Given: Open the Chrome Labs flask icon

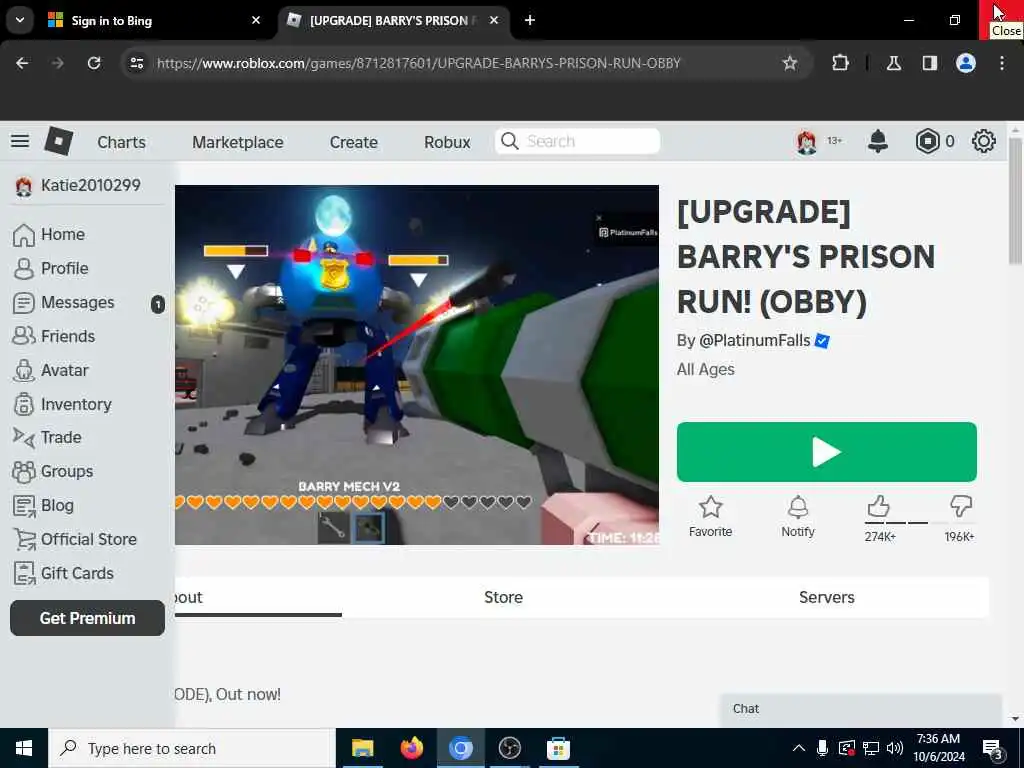Looking at the screenshot, I should pyautogui.click(x=893, y=63).
